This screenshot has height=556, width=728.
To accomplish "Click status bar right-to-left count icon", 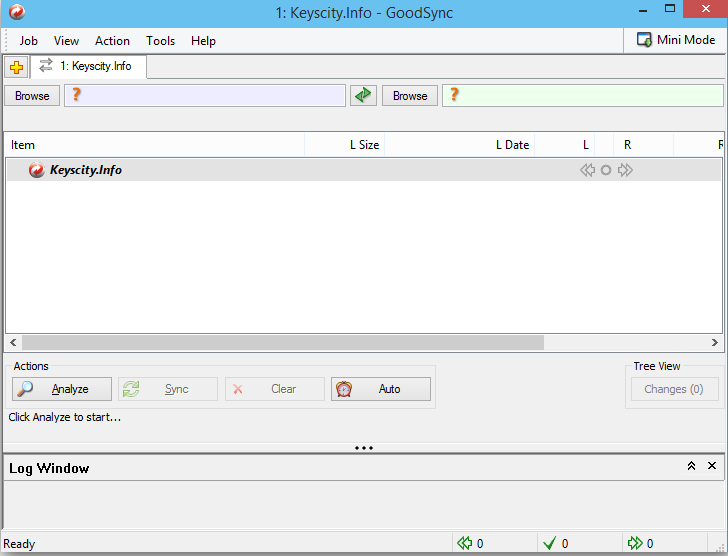I will tap(464, 543).
